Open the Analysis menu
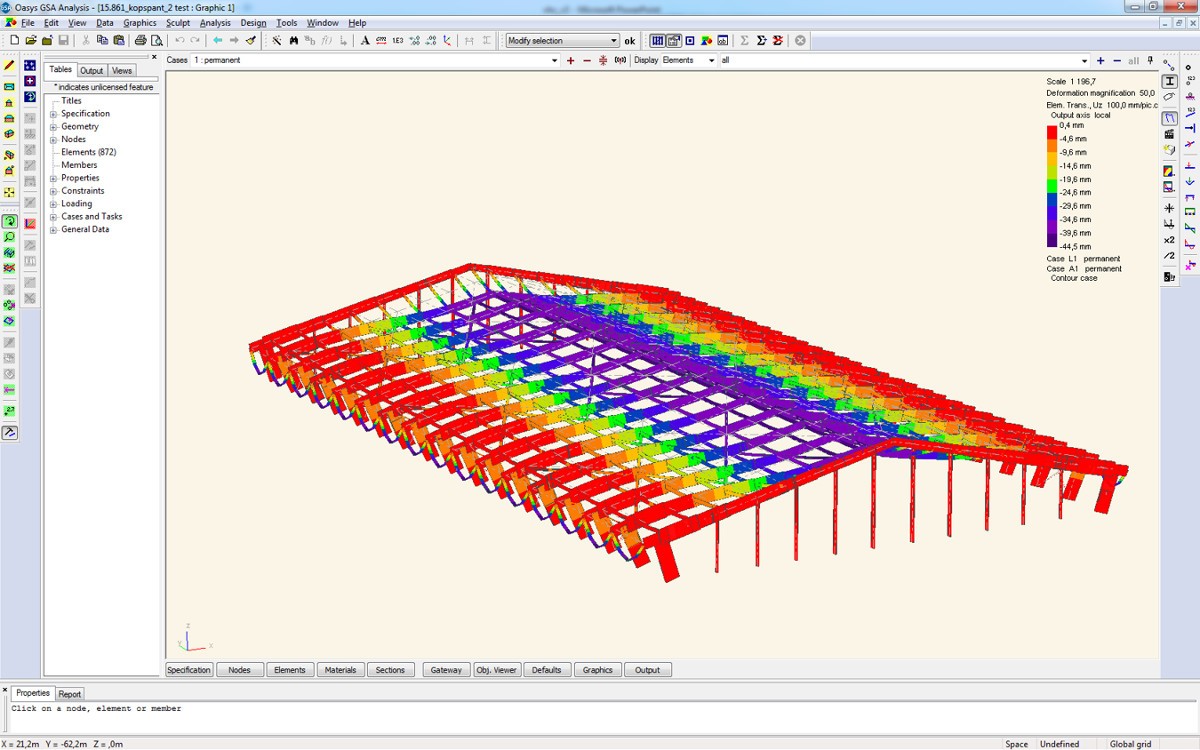Viewport: 1200px width, 750px height. point(214,23)
